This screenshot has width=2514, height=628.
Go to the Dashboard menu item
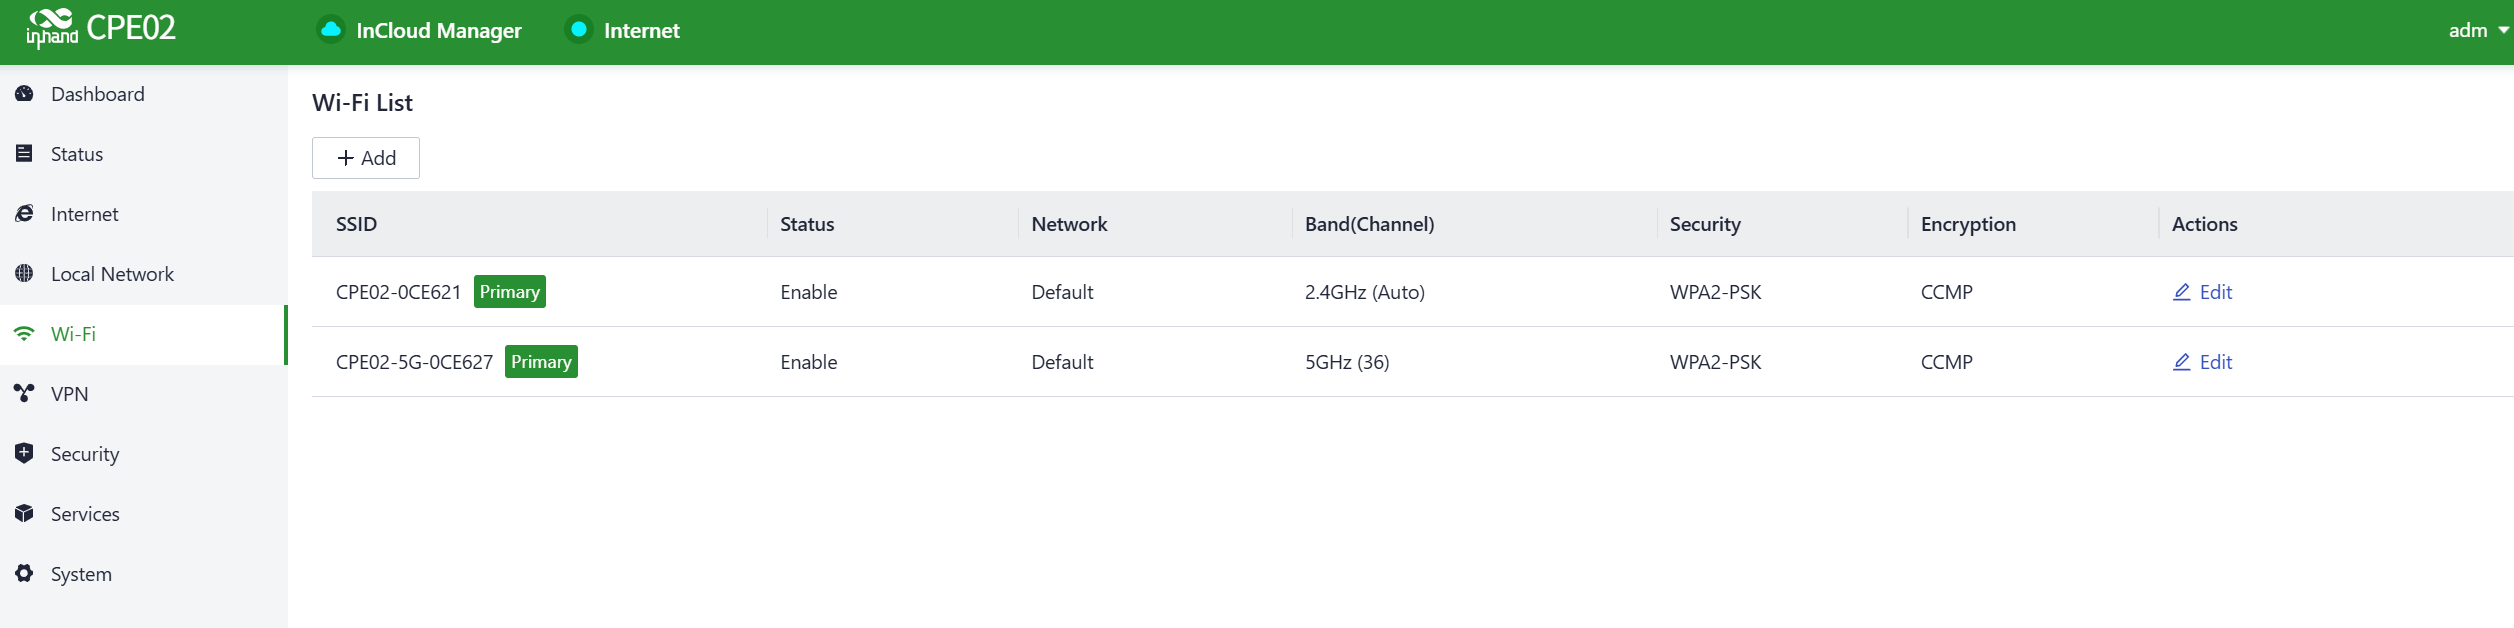(x=97, y=94)
